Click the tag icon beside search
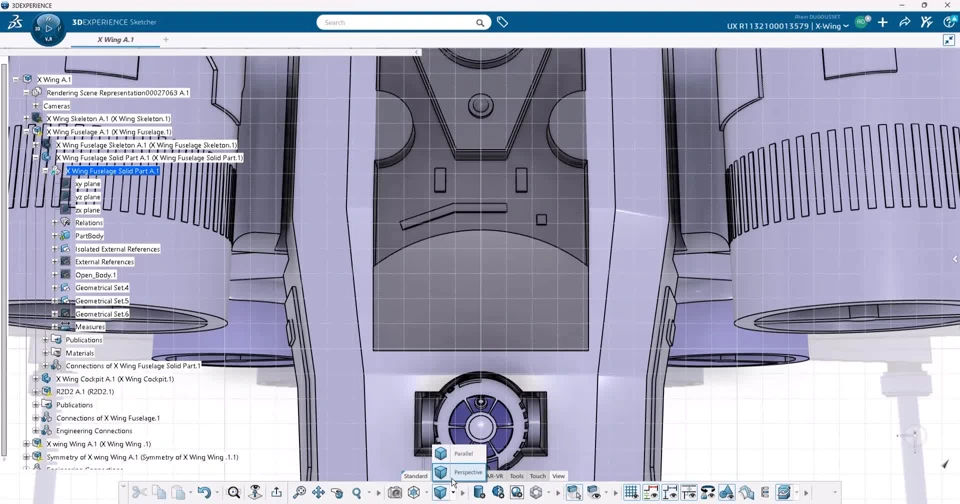This screenshot has height=504, width=960. point(502,22)
